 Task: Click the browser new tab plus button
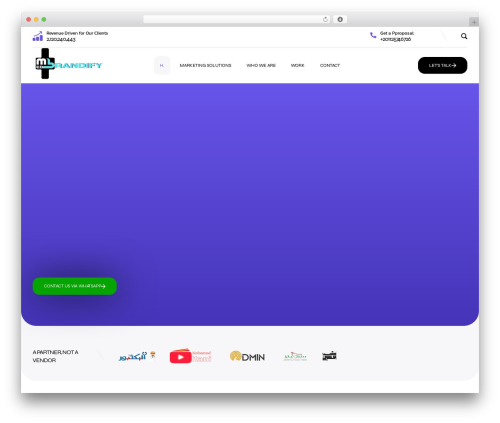click(x=474, y=22)
